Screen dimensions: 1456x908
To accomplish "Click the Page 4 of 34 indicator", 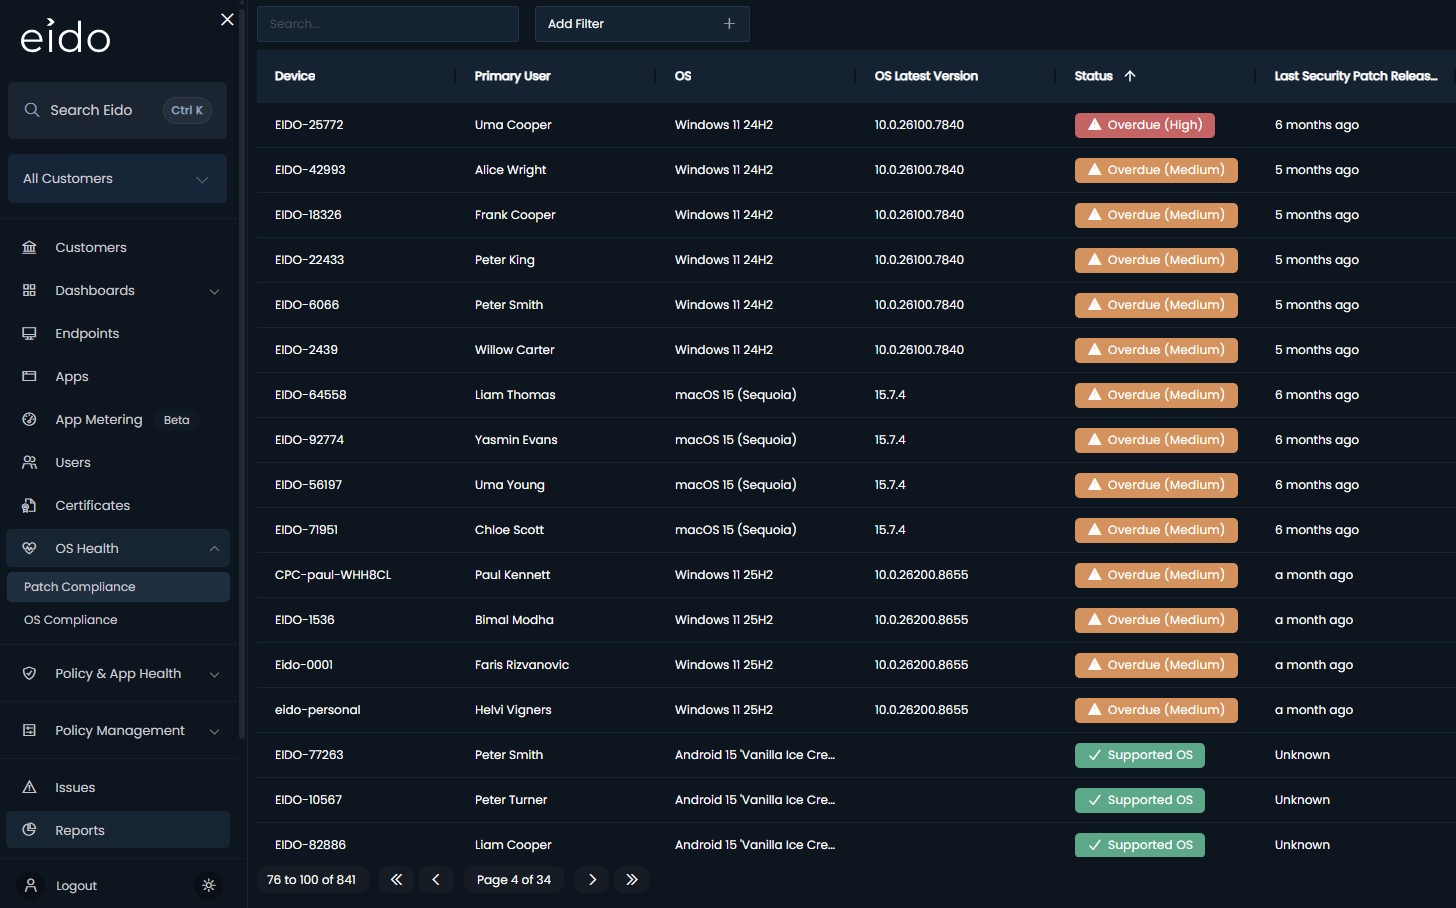I will coord(514,880).
